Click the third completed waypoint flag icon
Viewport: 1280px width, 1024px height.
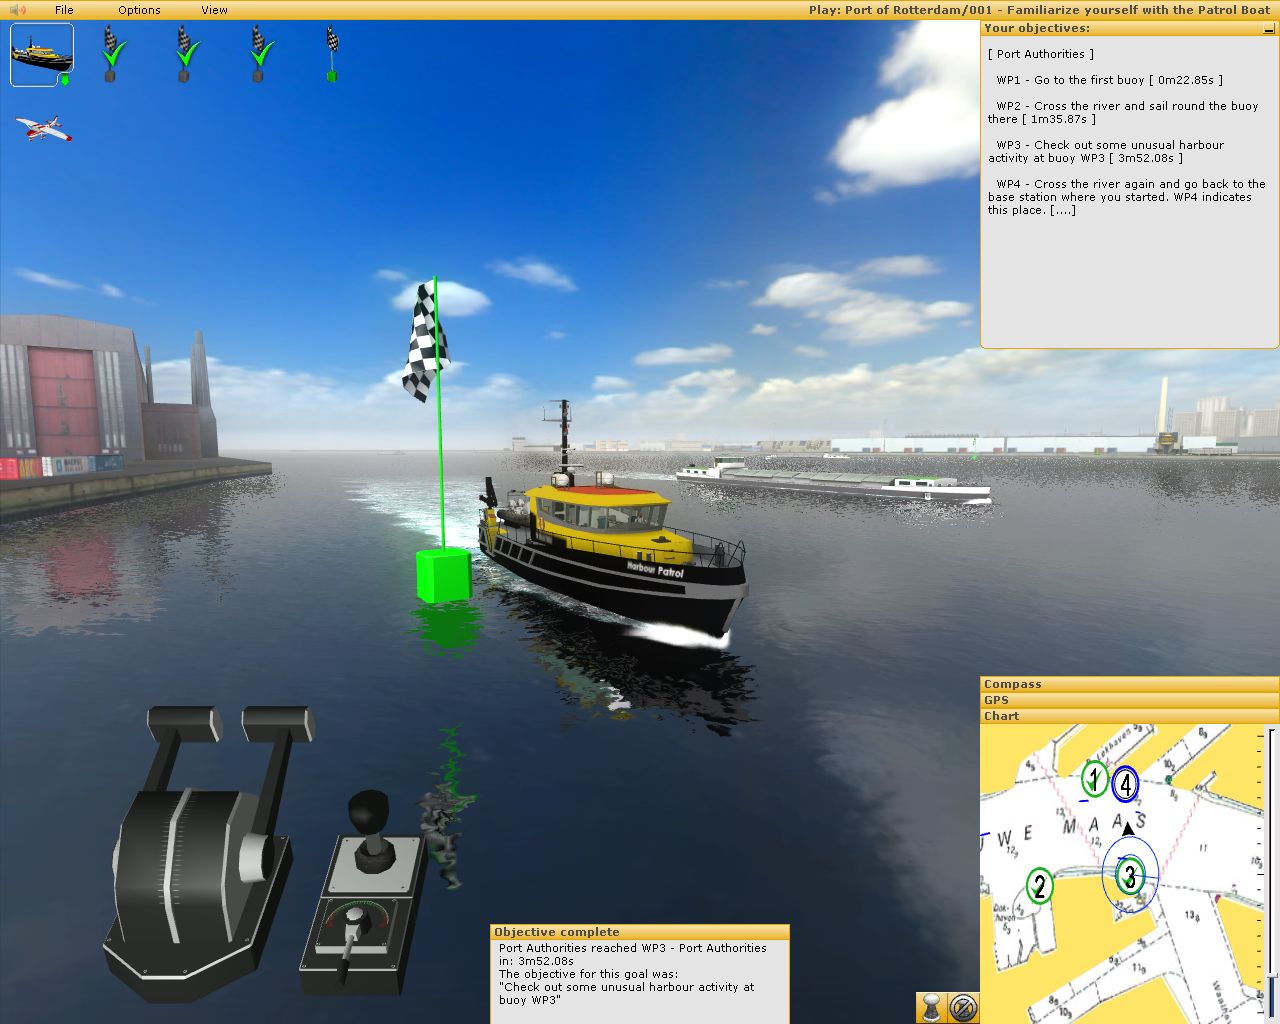coord(259,54)
